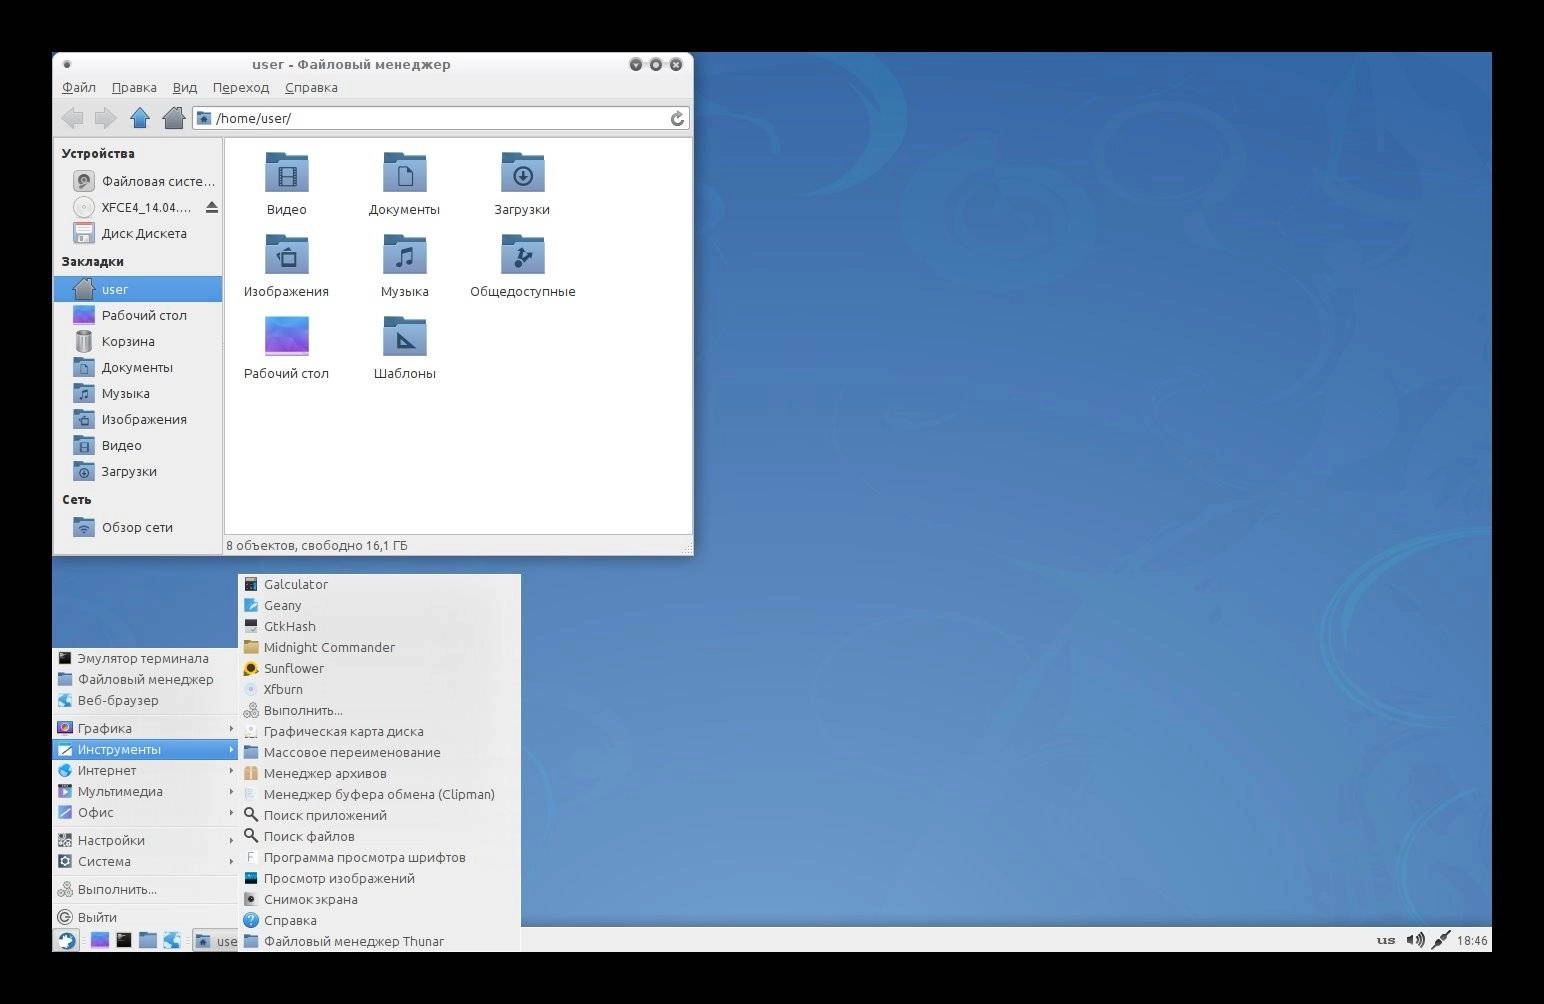Open the Правка menu
The height and width of the screenshot is (1004, 1544).
pyautogui.click(x=134, y=88)
